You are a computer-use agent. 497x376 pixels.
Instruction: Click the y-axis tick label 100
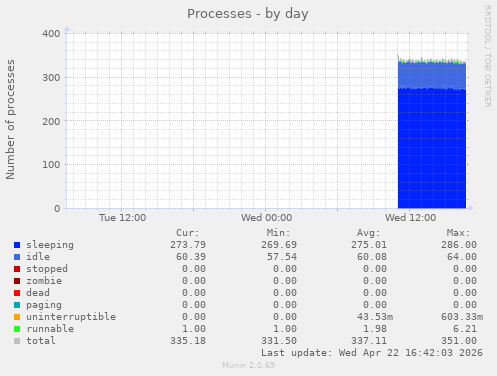pyautogui.click(x=51, y=165)
